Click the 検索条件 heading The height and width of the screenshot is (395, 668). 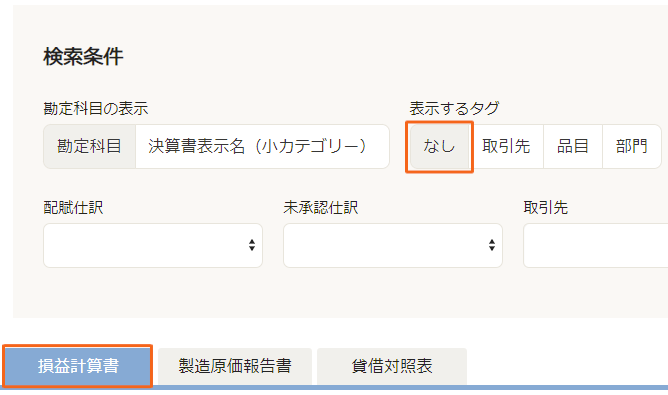coord(84,56)
